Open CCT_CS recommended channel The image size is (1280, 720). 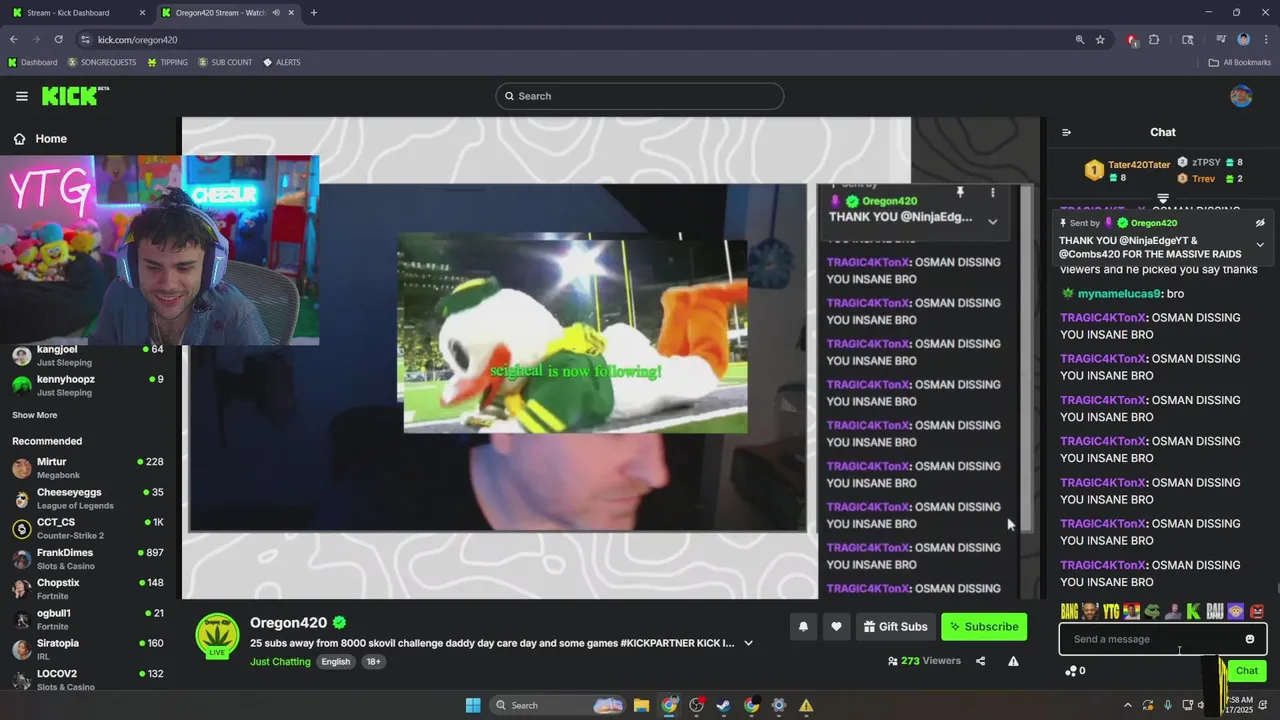click(x=87, y=528)
